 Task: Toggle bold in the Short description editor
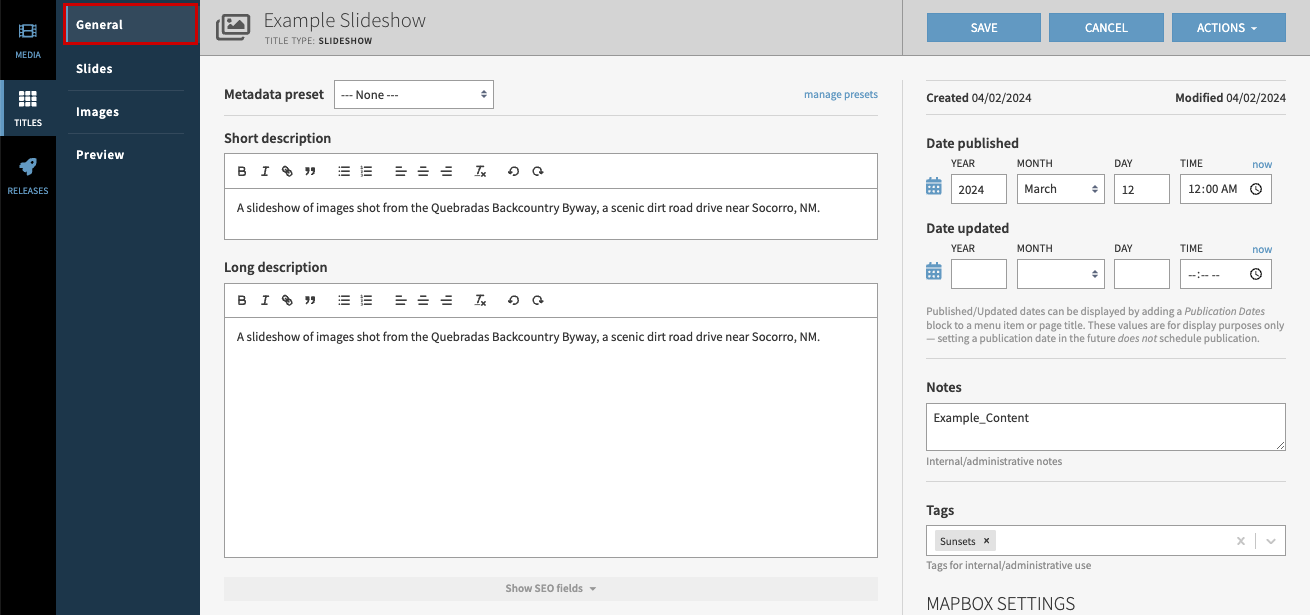click(242, 171)
